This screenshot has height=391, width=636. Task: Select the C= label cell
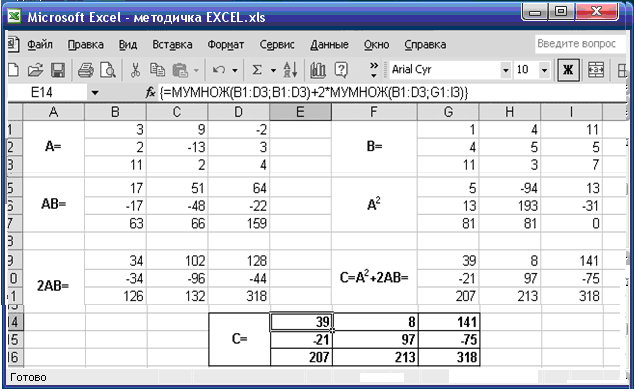239,339
